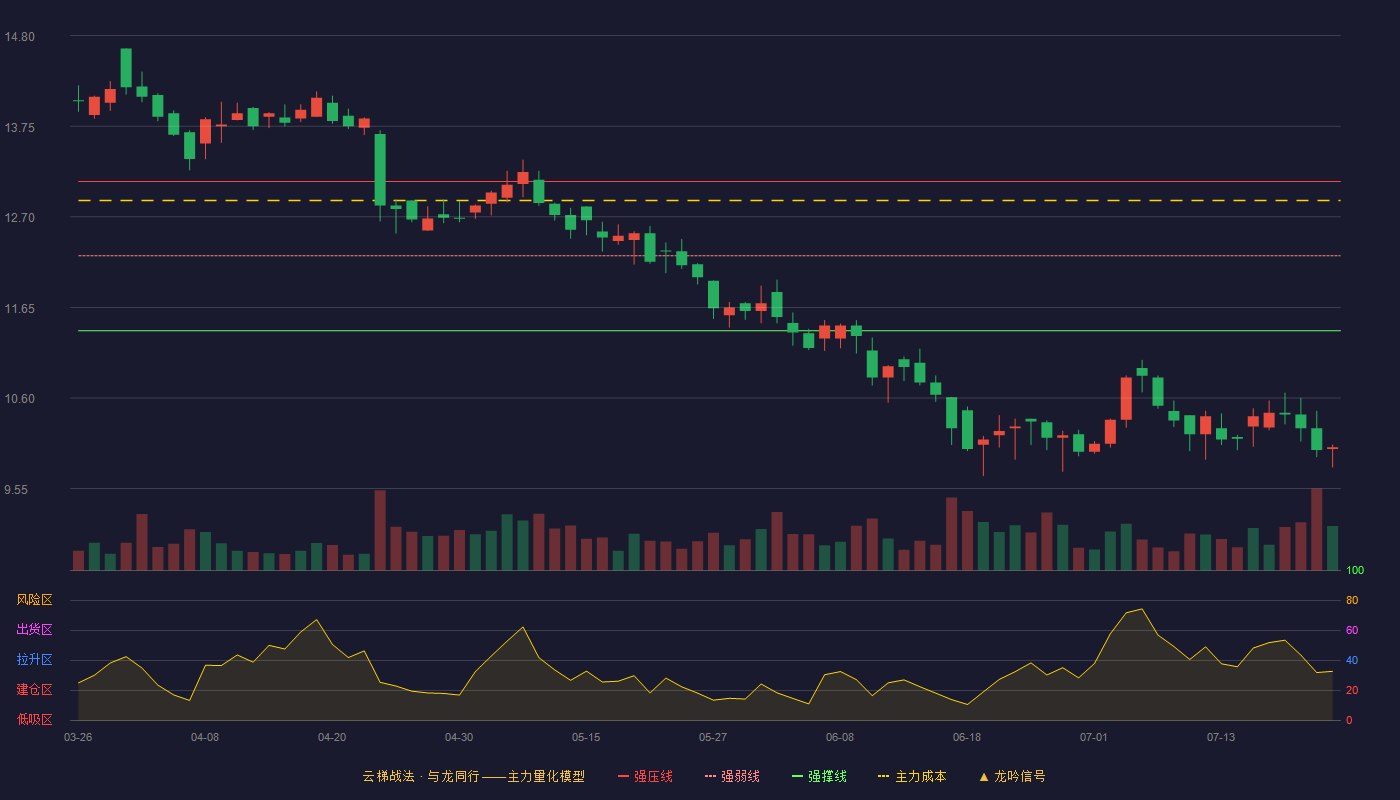Image resolution: width=1400 pixels, height=800 pixels.
Task: Toggle the 强弱线 pink dotted legend marker
Action: pos(710,776)
